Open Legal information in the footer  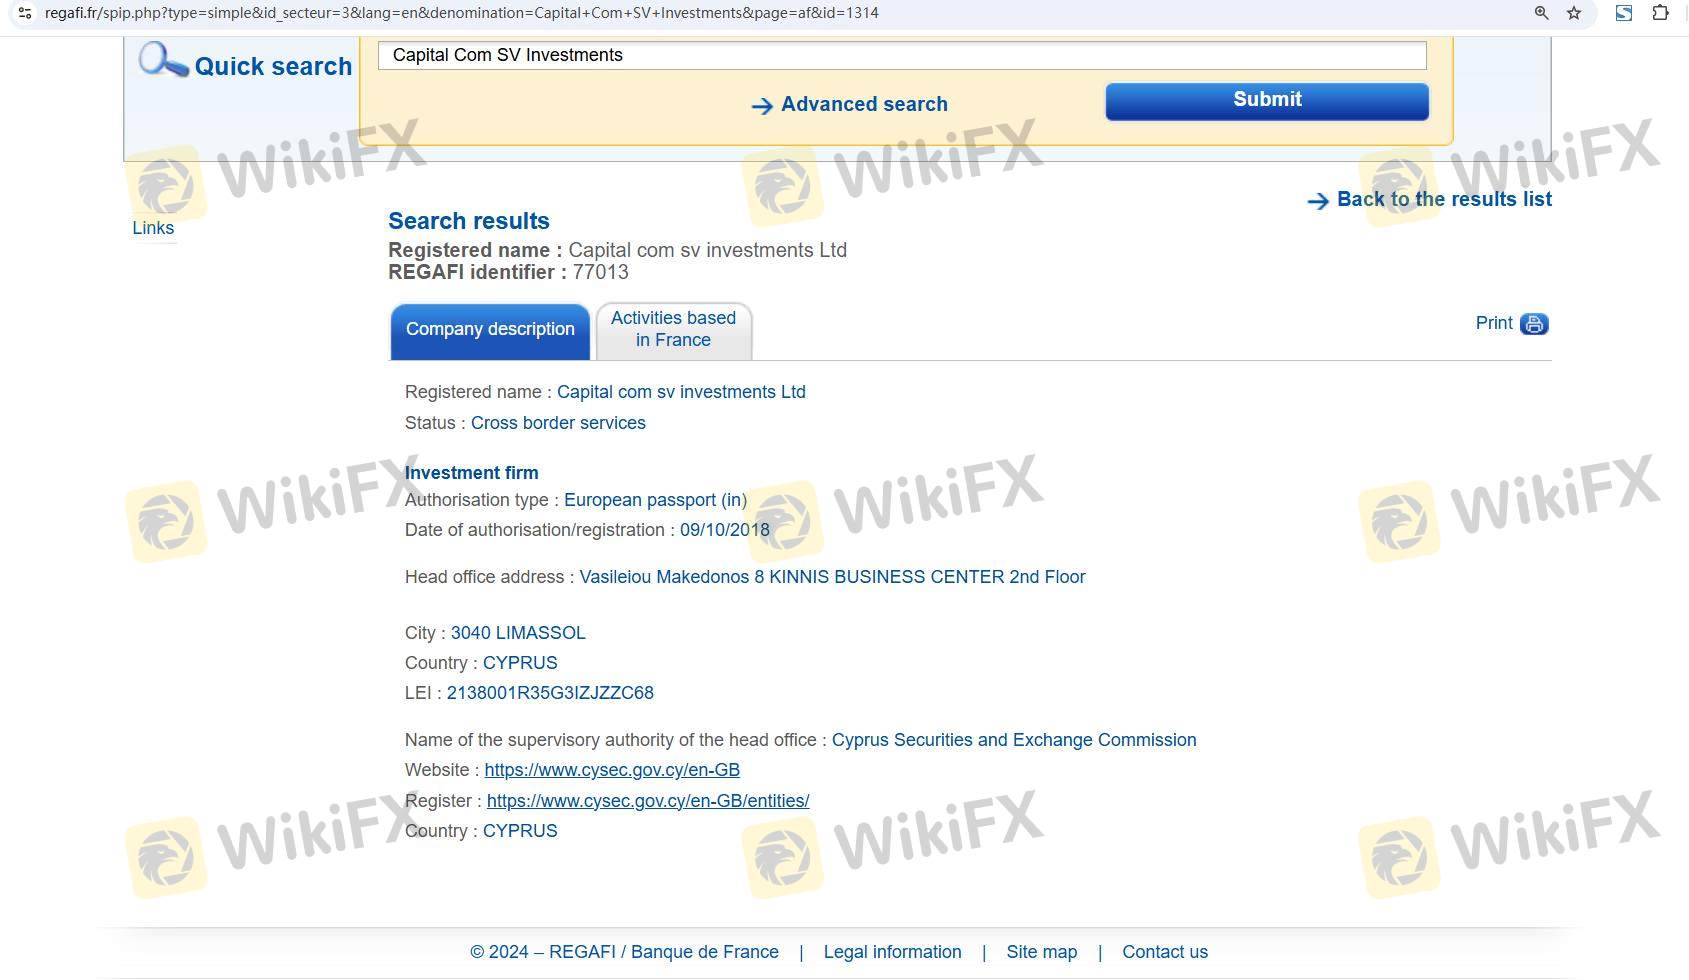pos(893,952)
